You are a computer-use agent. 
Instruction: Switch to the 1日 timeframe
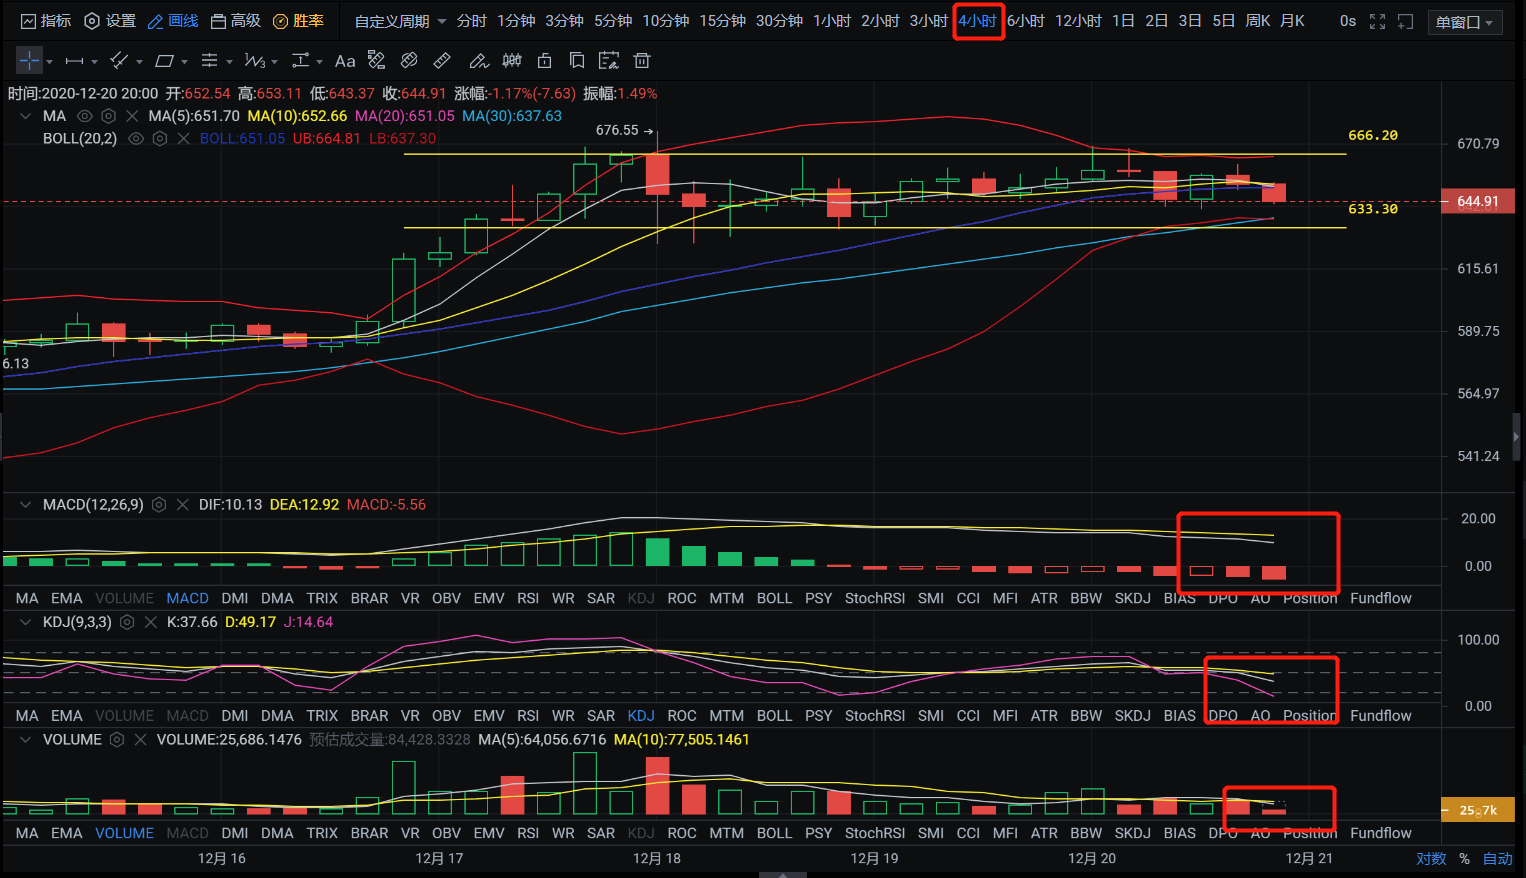click(1123, 21)
